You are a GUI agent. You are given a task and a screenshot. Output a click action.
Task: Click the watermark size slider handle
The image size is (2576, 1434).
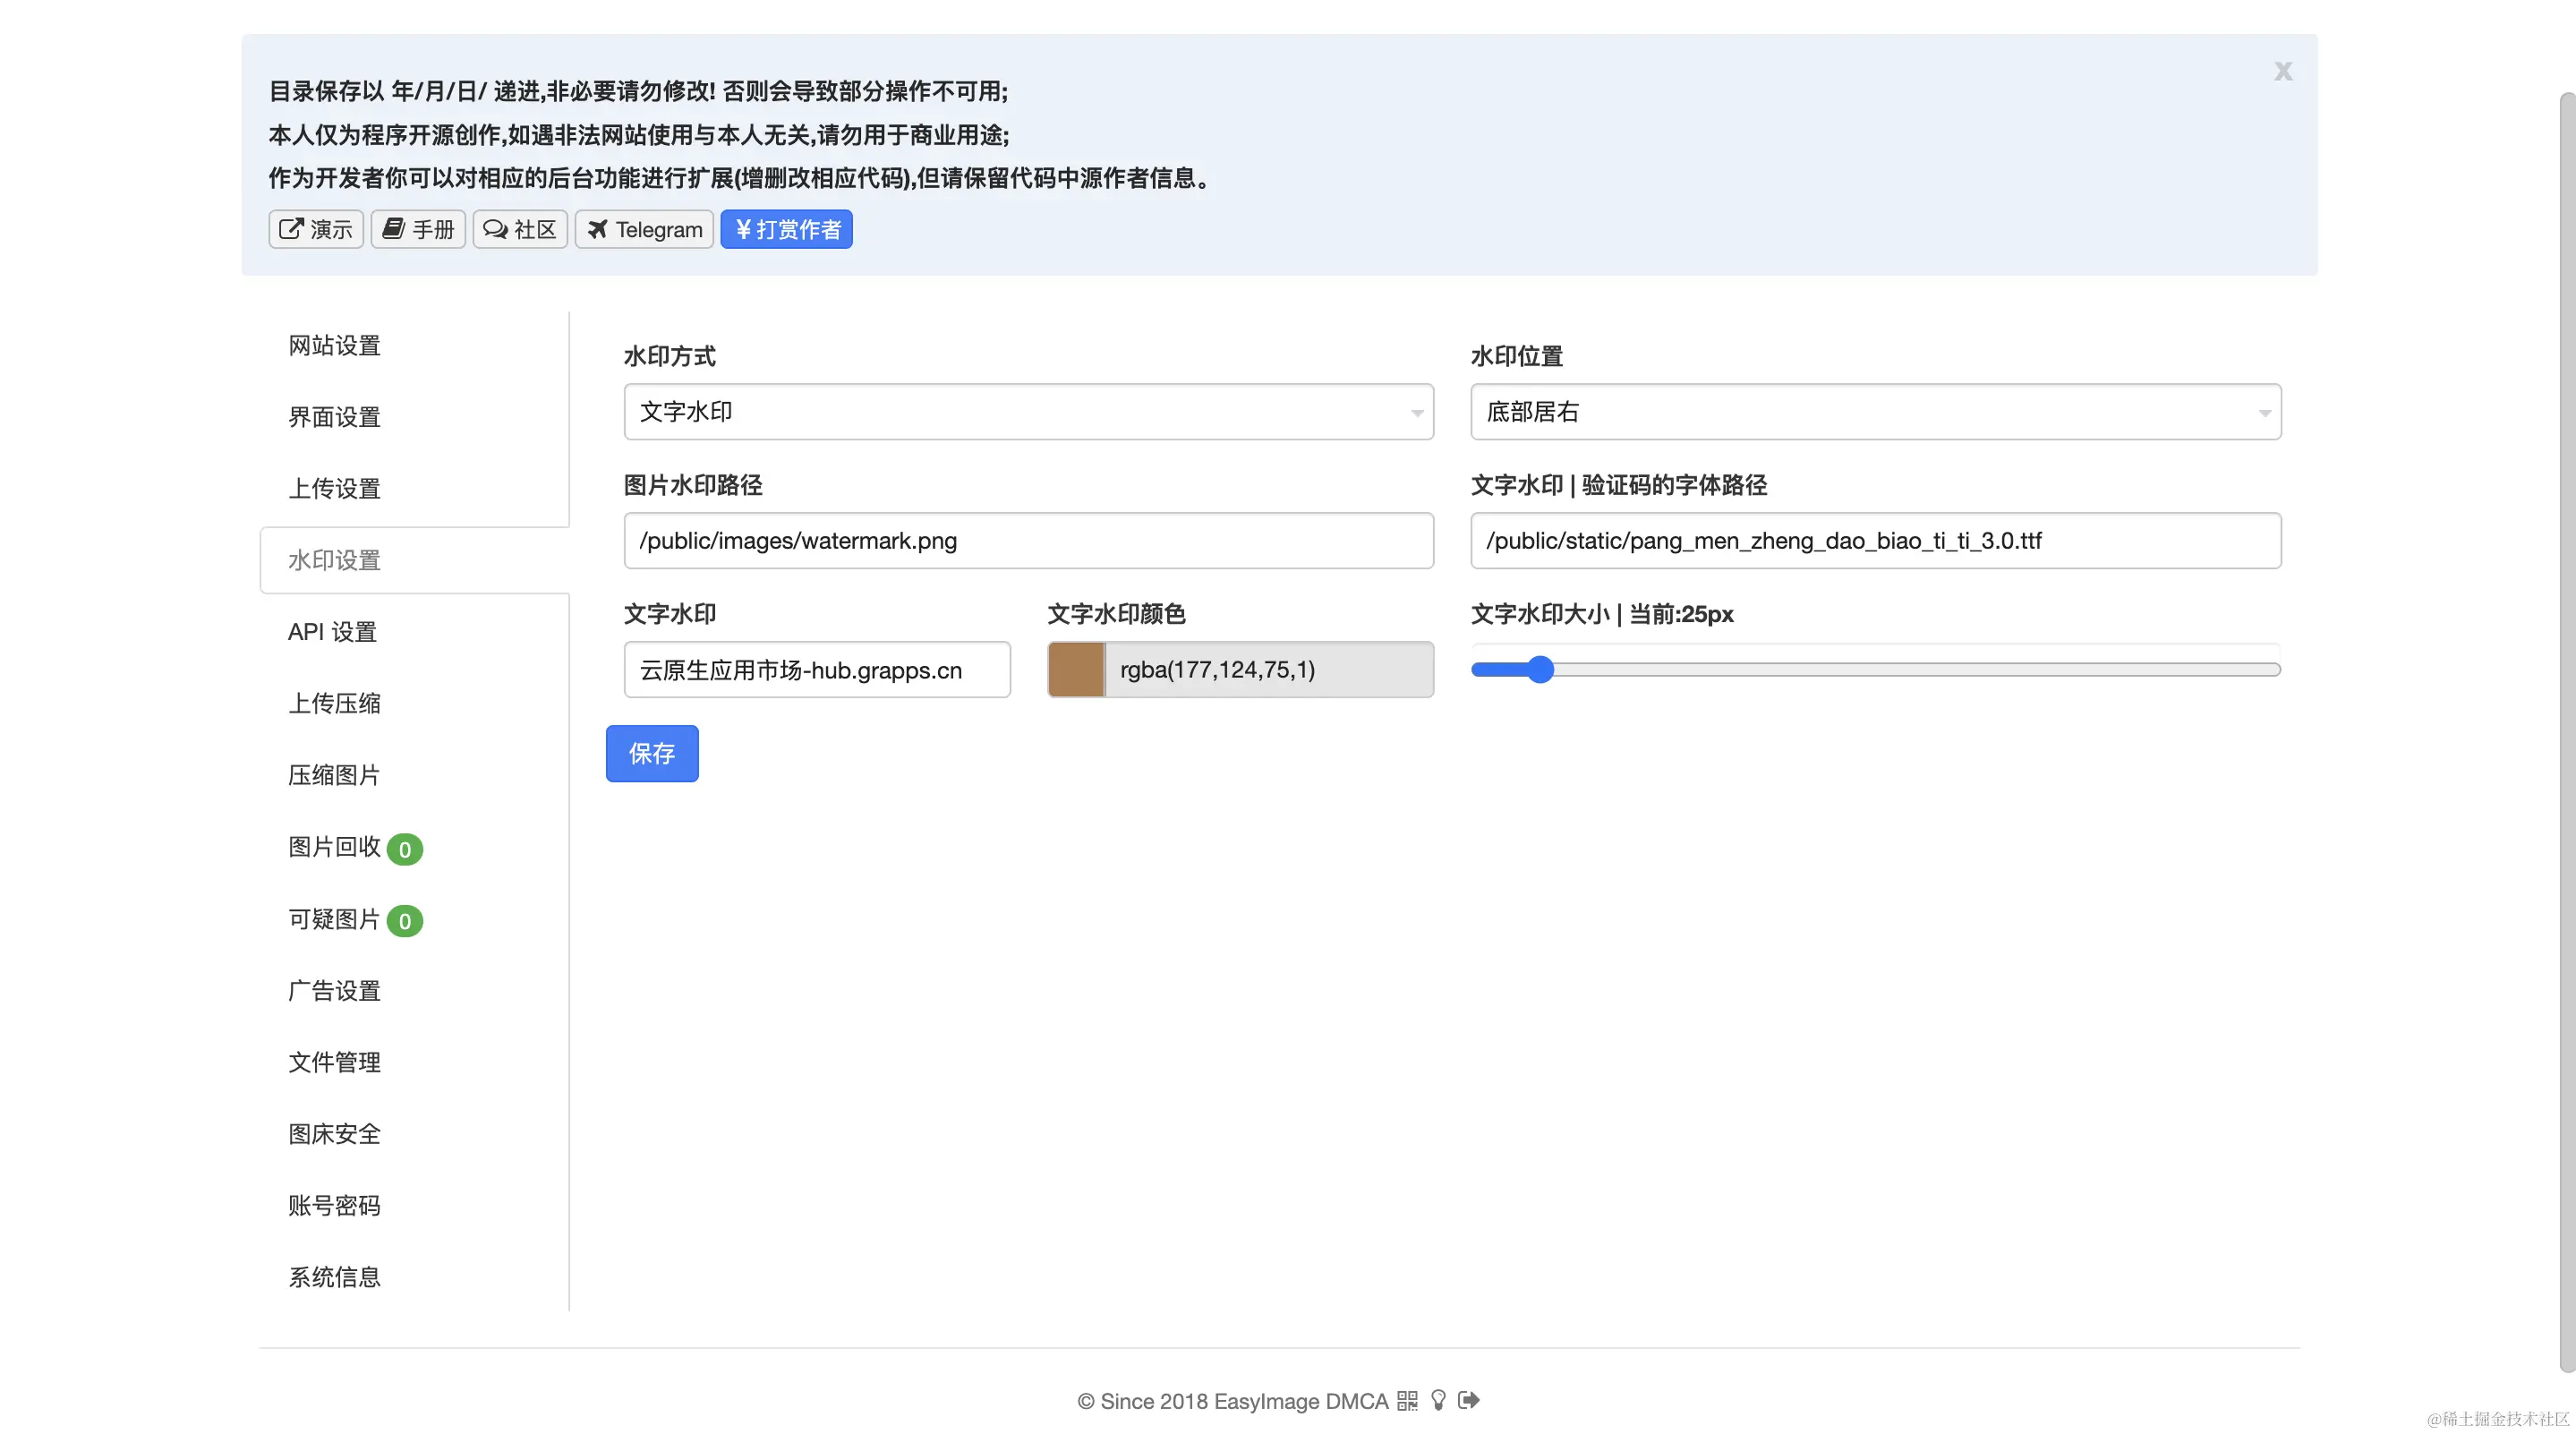(1541, 669)
